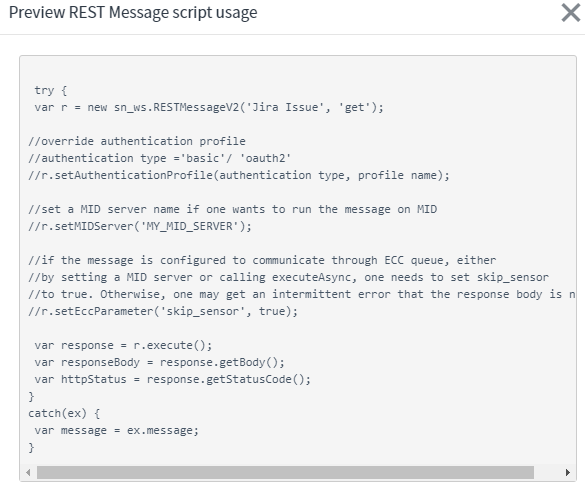Viewport: 585px width, 497px height.
Task: Click the 'catch(ex) {' line
Action: (x=64, y=413)
